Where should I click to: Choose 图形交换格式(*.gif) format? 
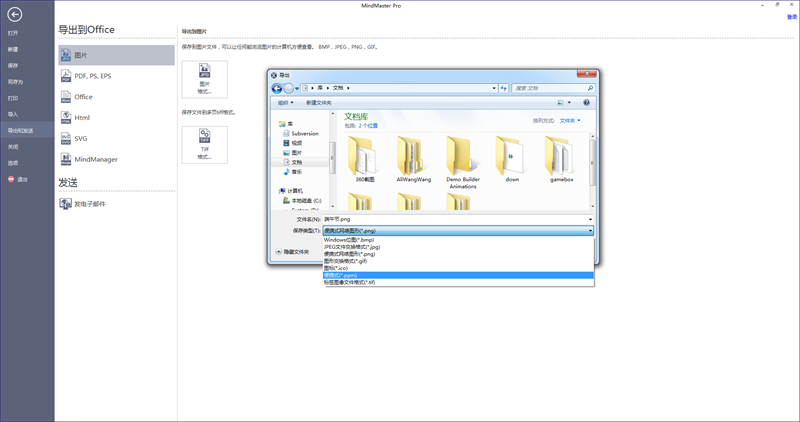tap(459, 261)
